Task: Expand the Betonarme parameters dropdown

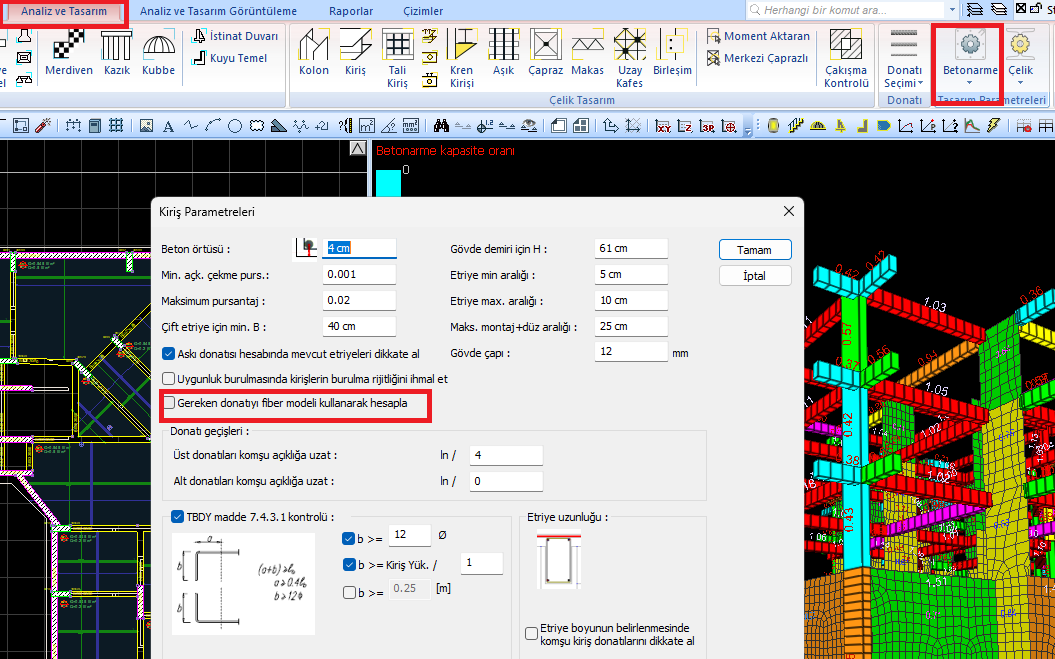Action: pyautogui.click(x=970, y=83)
